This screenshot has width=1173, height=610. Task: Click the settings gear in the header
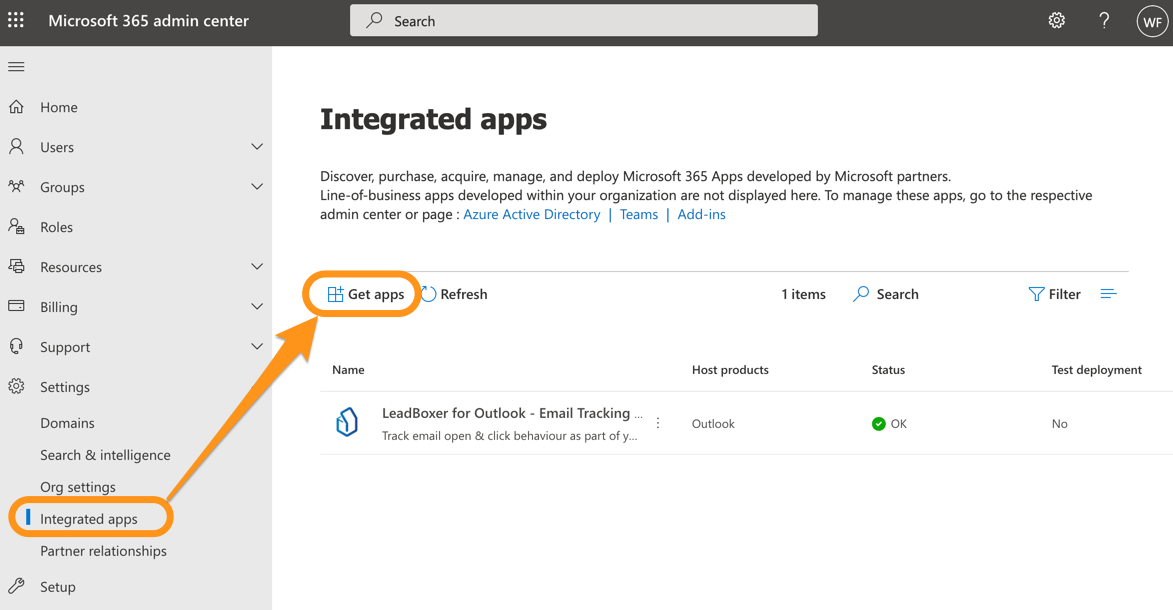tap(1056, 20)
